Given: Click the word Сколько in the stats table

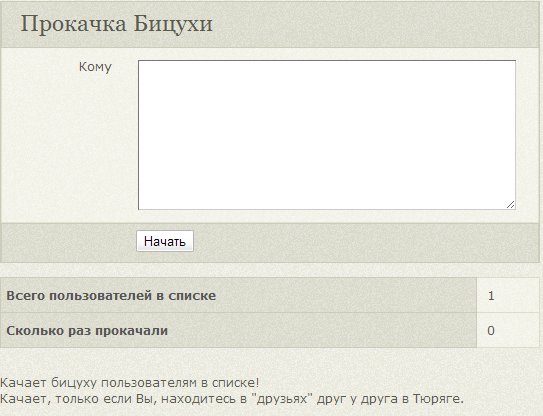Looking at the screenshot, I should 35,330.
